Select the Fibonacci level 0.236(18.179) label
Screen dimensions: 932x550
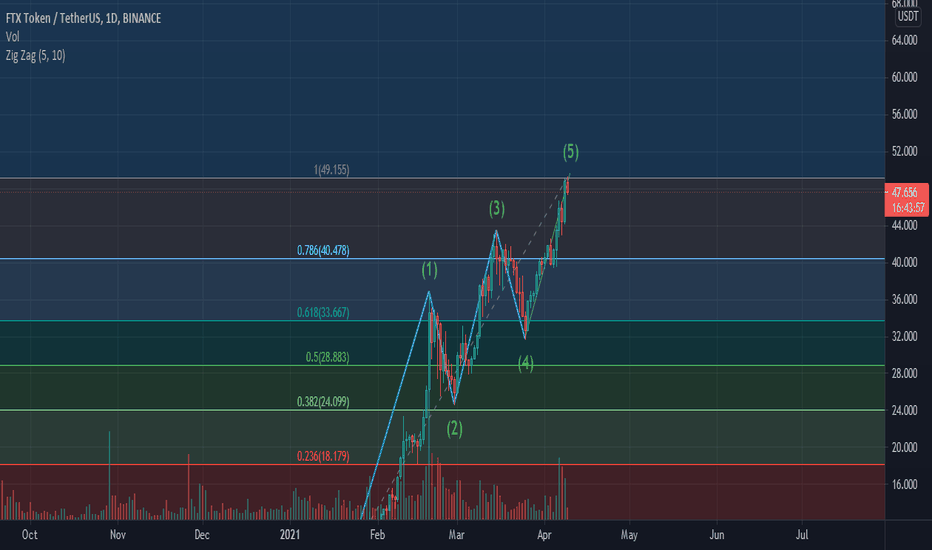pyautogui.click(x=323, y=456)
